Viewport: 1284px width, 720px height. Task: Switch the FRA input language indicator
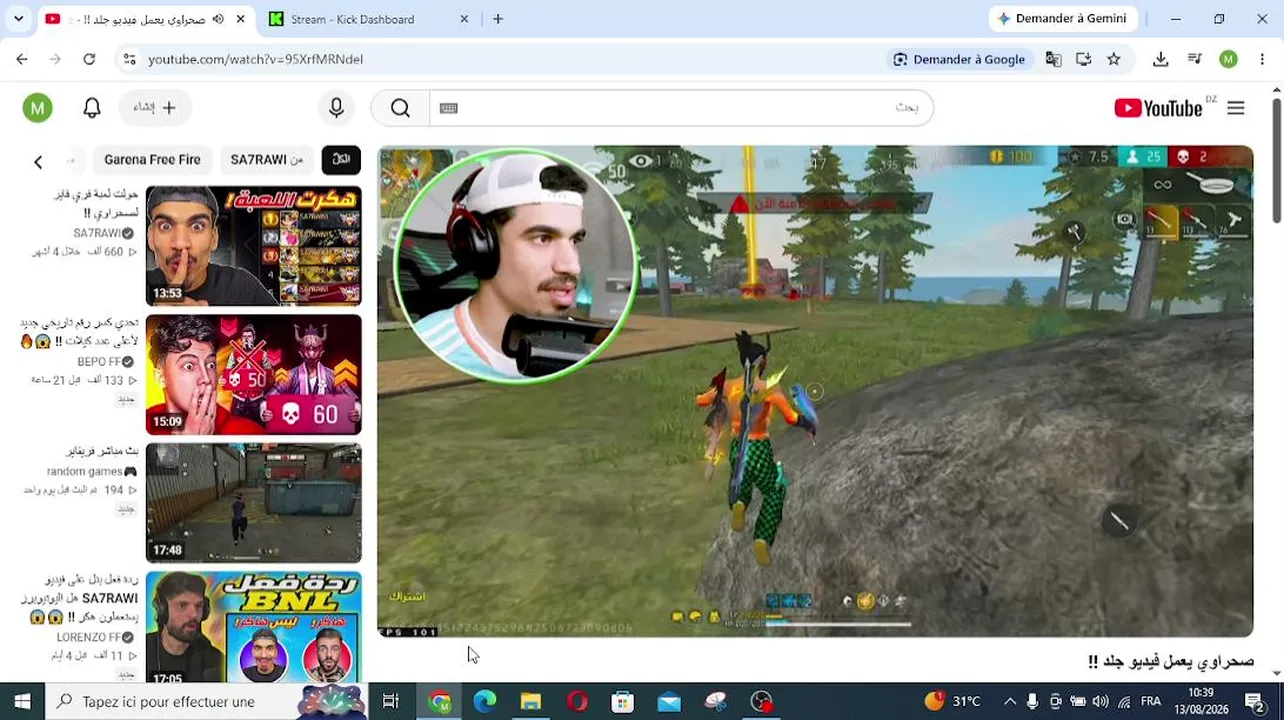(x=1151, y=701)
